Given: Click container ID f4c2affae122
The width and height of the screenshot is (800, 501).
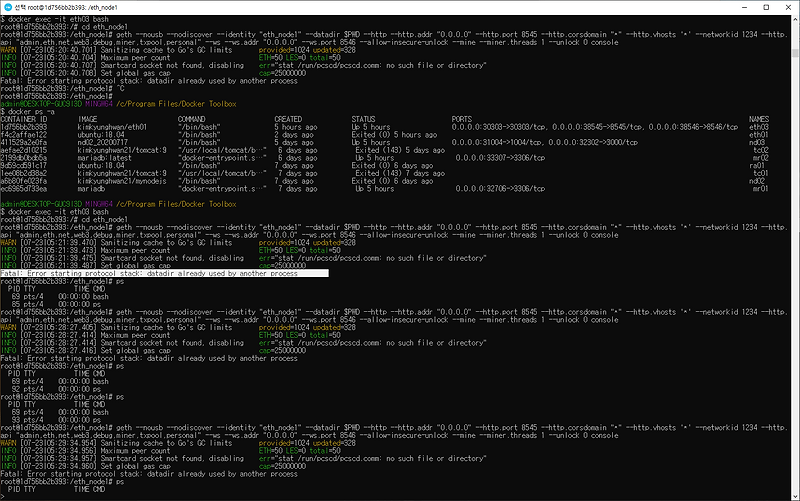Looking at the screenshot, I should pyautogui.click(x=23, y=135).
